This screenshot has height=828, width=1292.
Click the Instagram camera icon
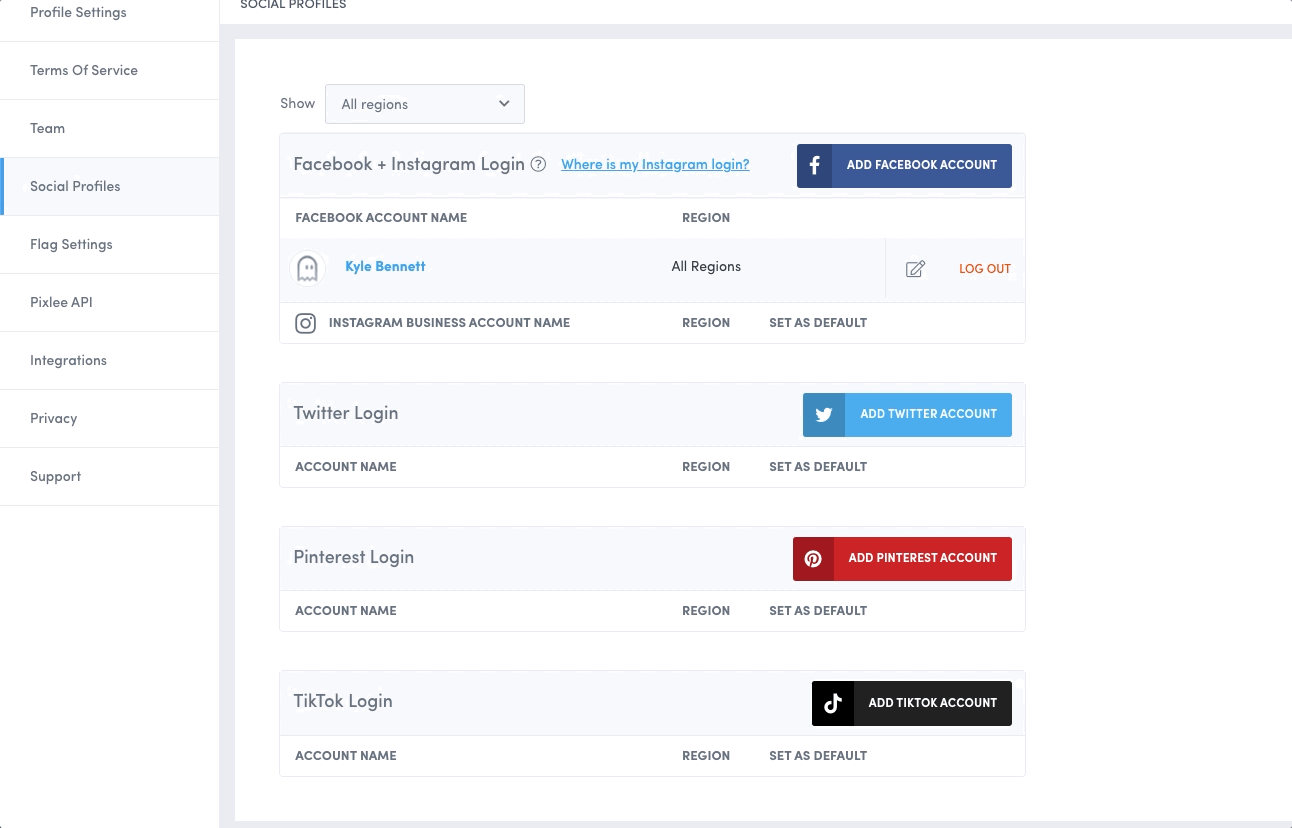(306, 323)
